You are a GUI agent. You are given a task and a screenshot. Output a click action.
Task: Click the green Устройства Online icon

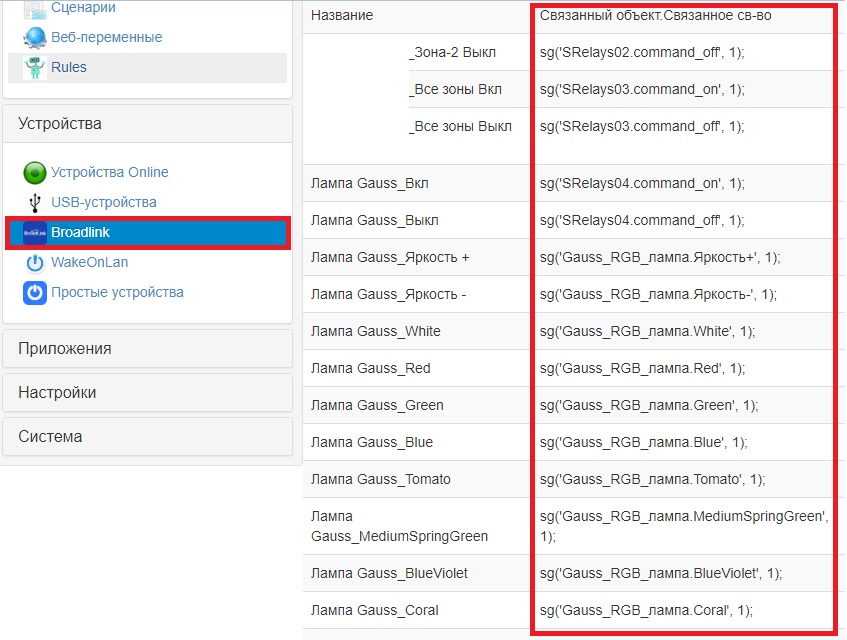(x=35, y=173)
